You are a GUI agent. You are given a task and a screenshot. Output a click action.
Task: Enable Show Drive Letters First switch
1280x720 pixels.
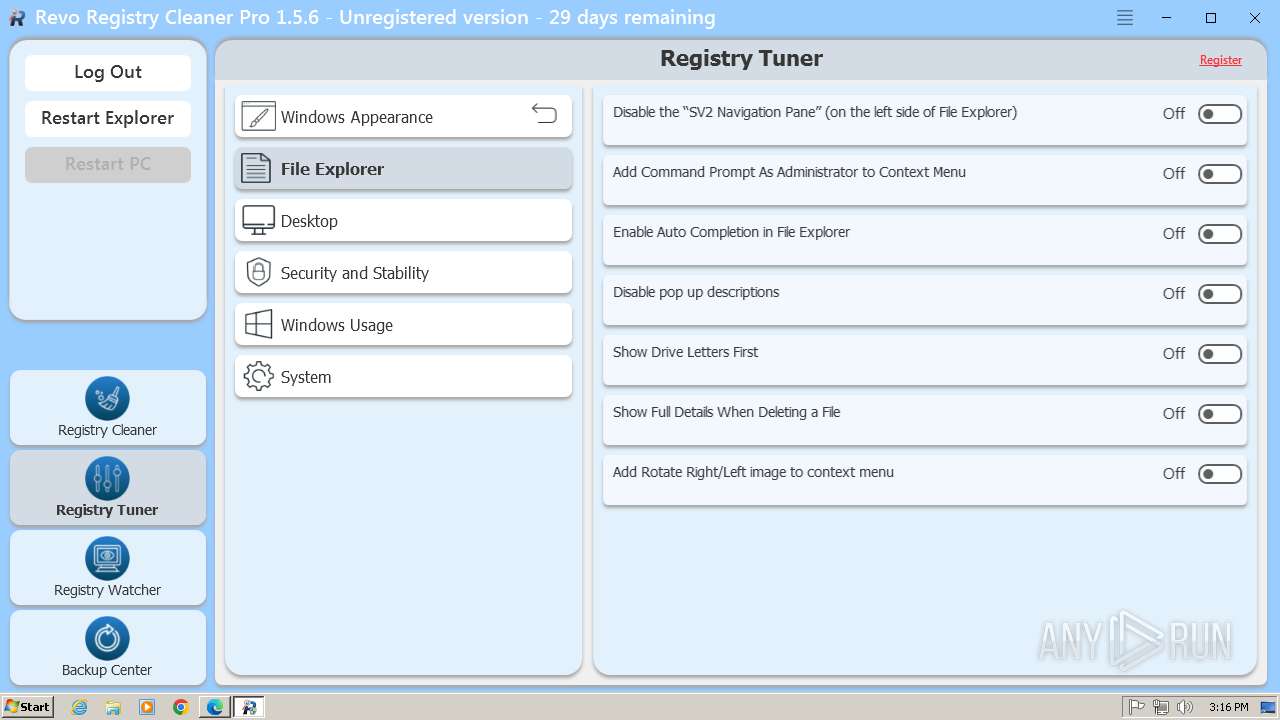click(x=1220, y=354)
